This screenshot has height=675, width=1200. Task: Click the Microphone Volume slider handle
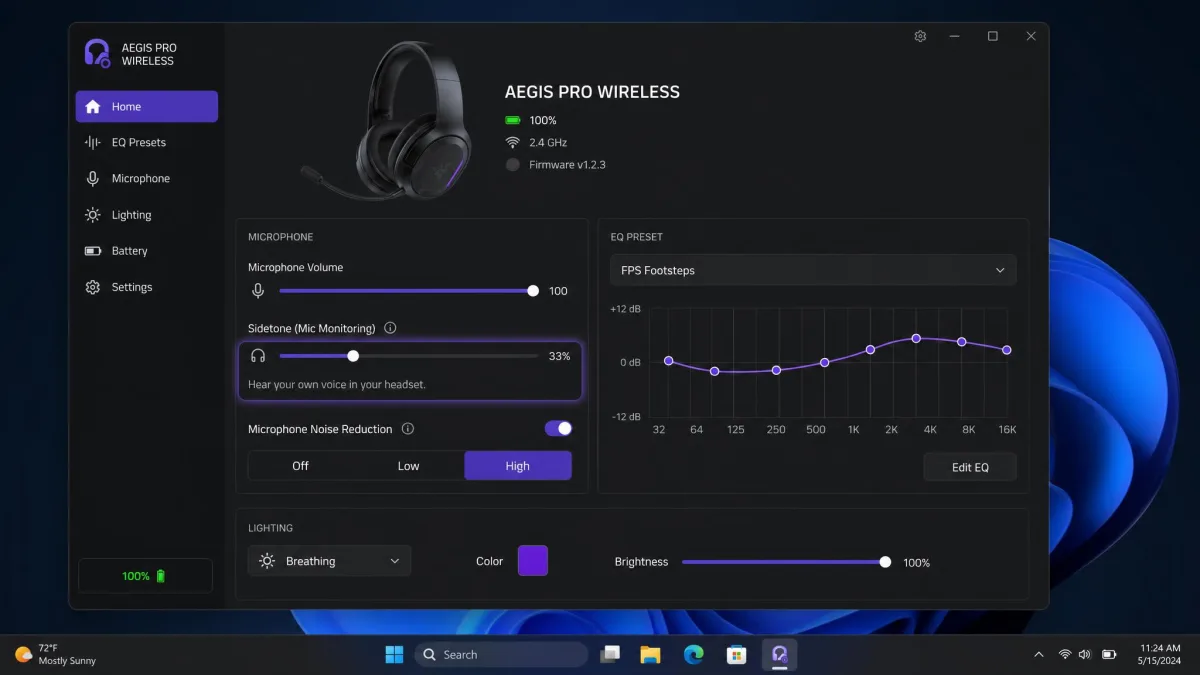(533, 291)
